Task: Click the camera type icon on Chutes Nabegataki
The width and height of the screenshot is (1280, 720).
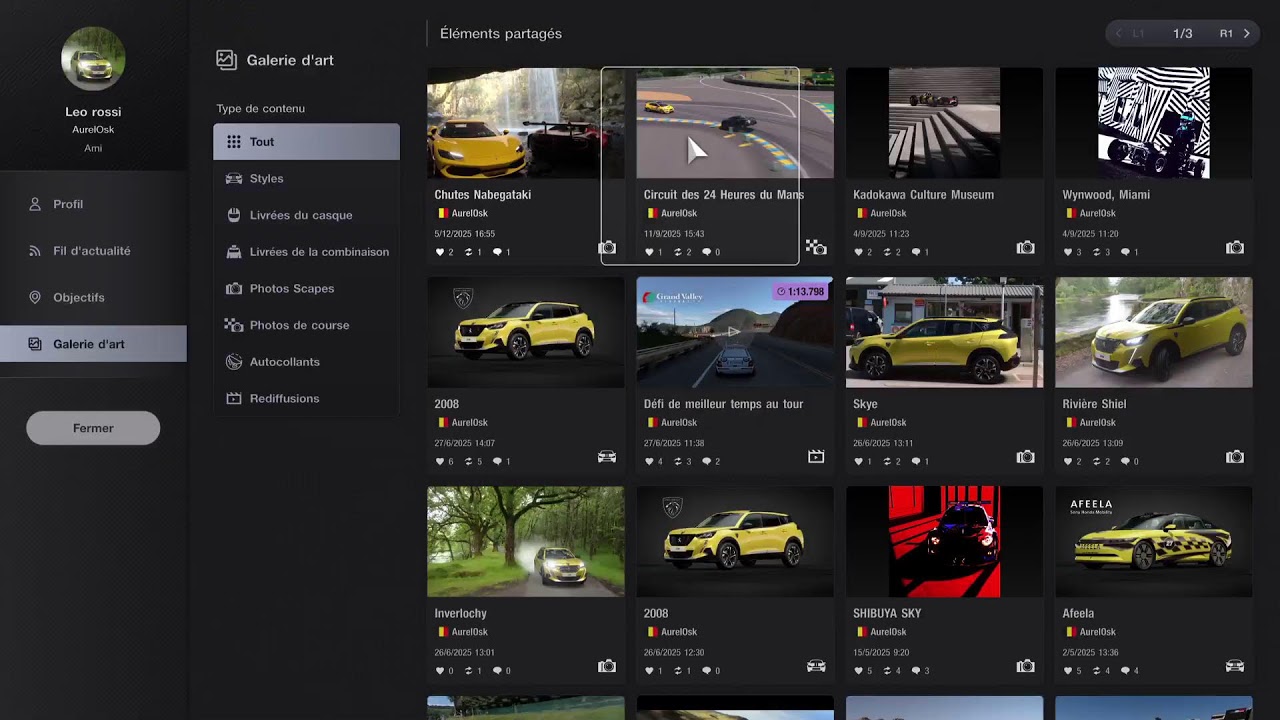Action: (607, 247)
